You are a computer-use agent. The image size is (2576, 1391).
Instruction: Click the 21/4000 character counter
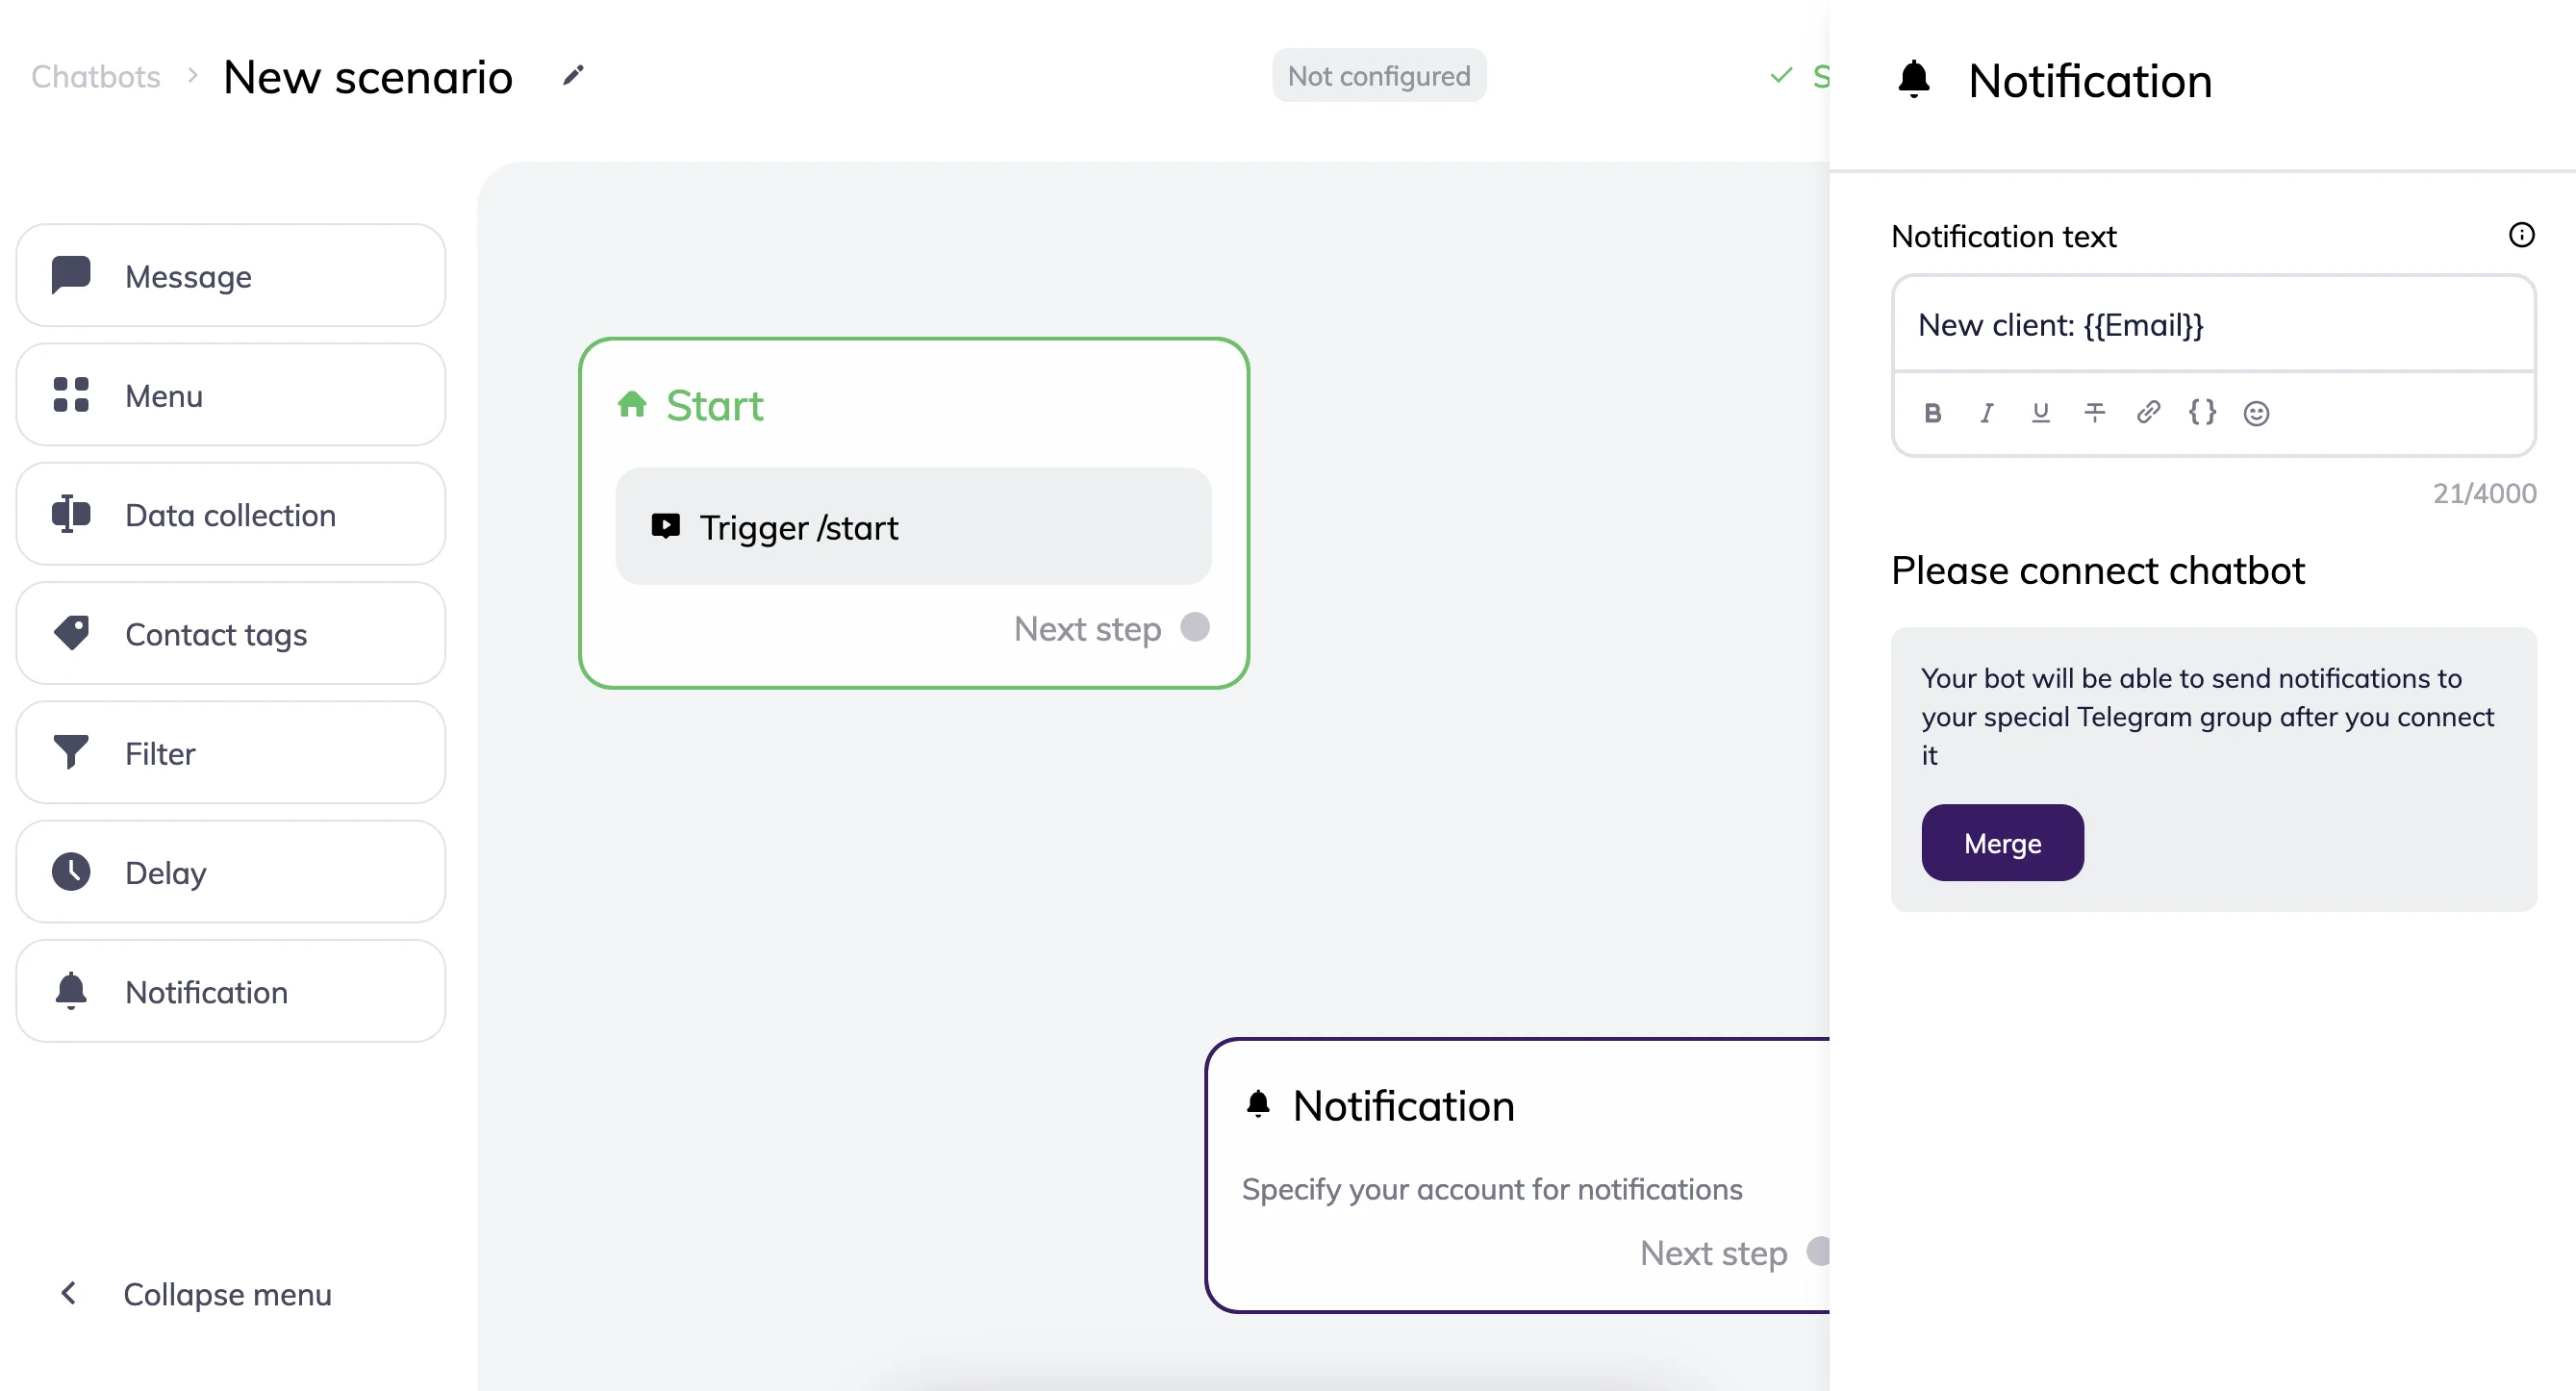click(x=2484, y=493)
